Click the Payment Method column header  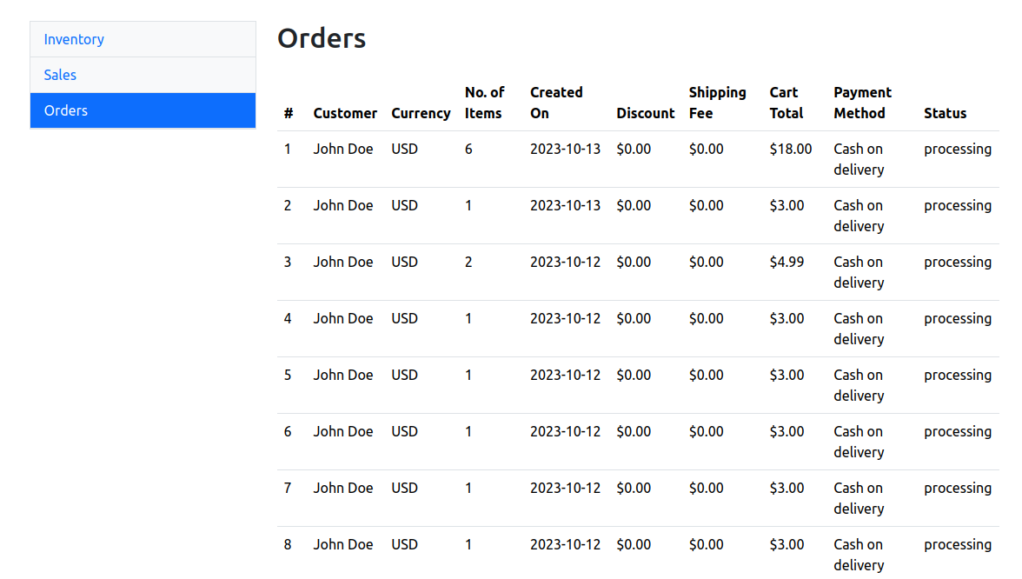(862, 103)
